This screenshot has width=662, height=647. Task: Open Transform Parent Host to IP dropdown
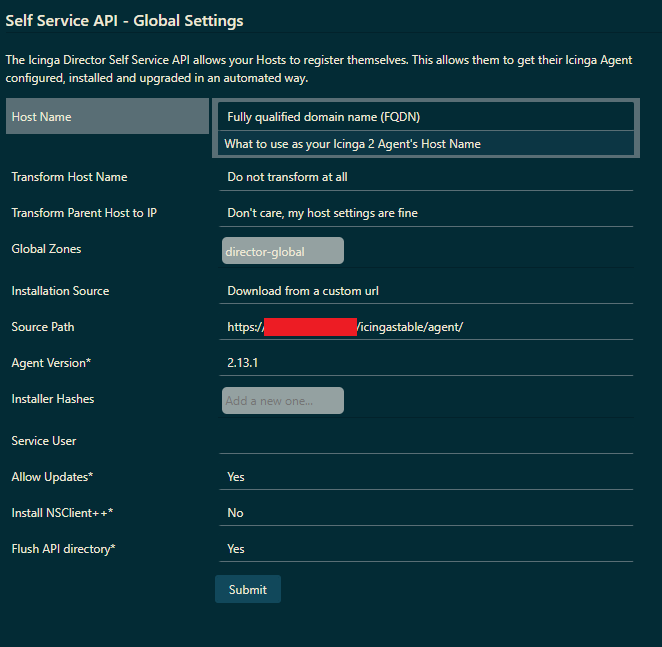pos(426,213)
